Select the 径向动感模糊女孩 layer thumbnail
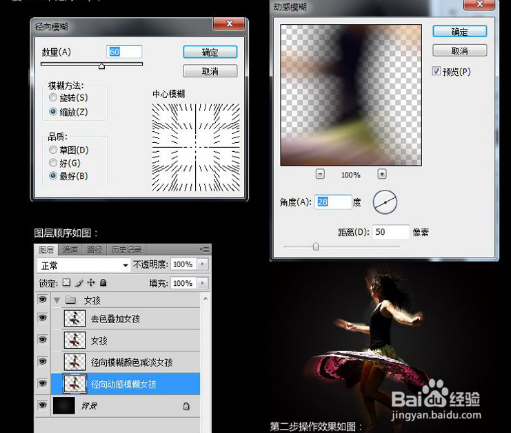The image size is (511, 433). click(x=75, y=384)
